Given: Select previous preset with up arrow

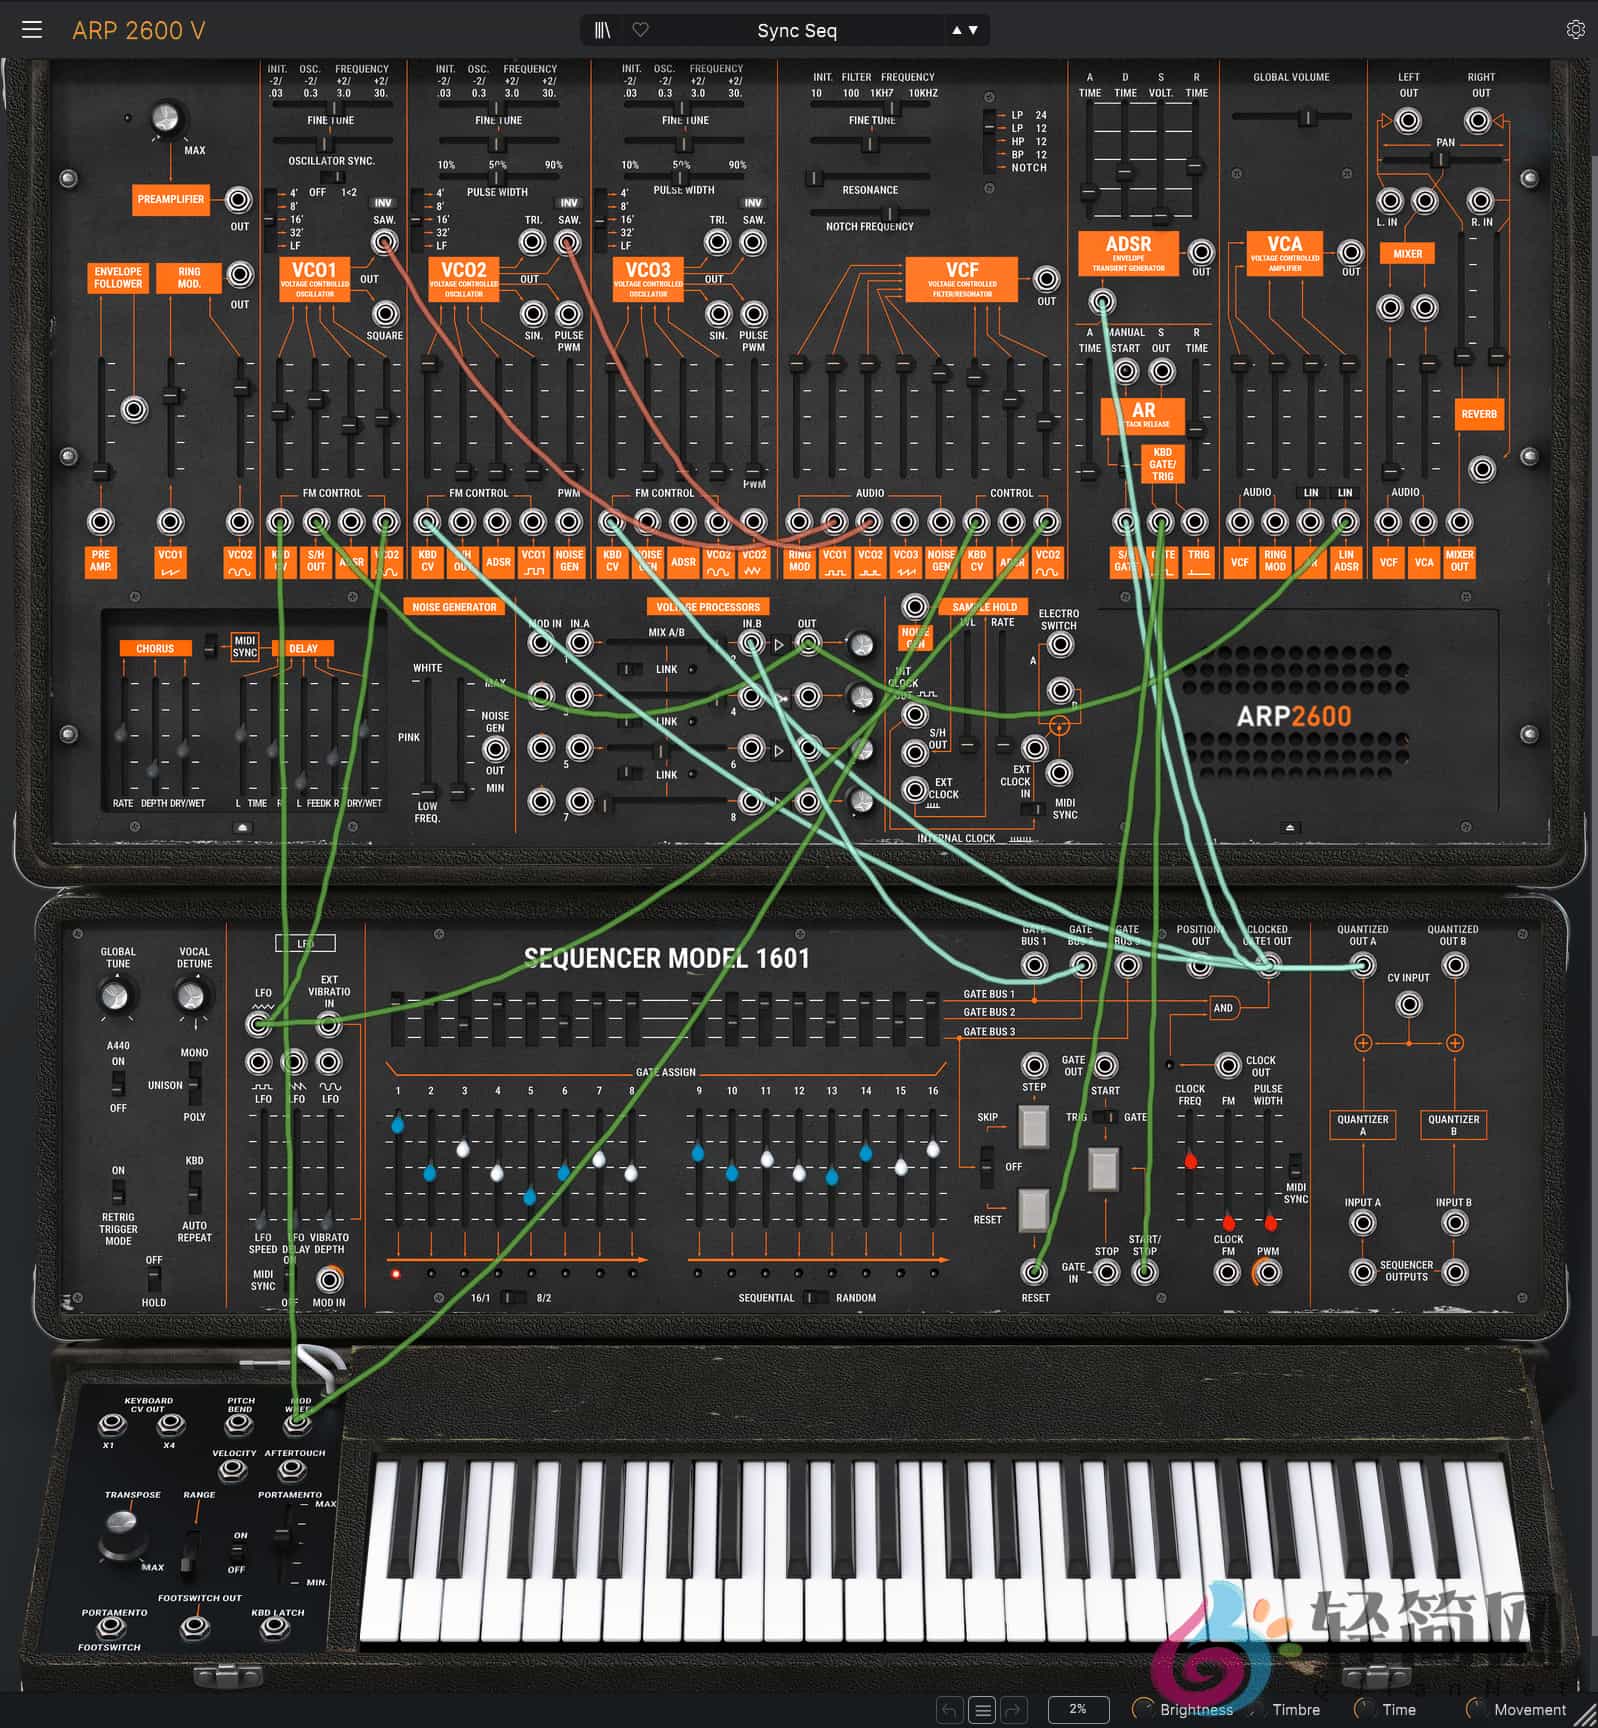Looking at the screenshot, I should (x=957, y=30).
